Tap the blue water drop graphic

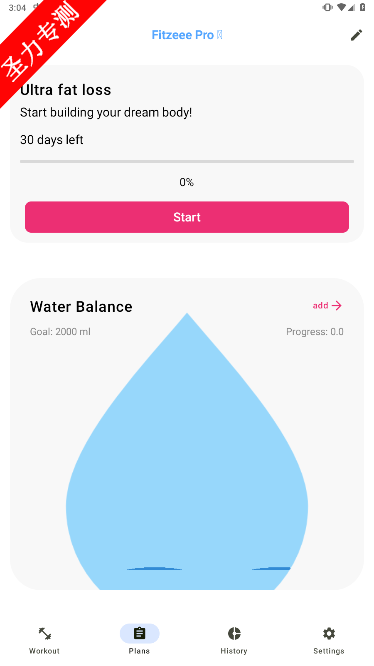187,451
